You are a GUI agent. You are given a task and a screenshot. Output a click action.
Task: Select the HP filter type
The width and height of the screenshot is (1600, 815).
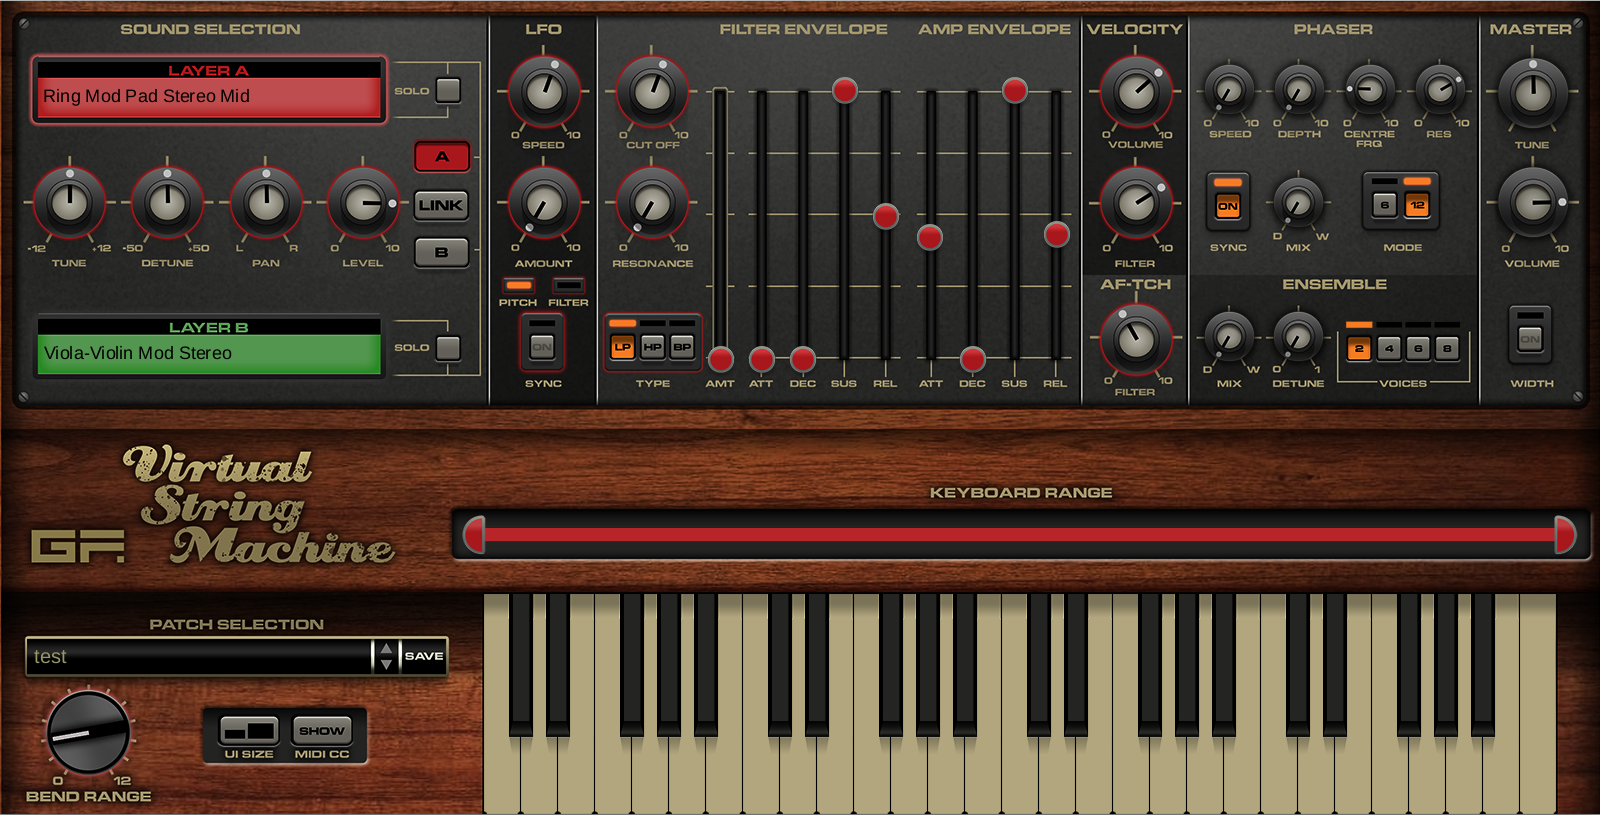(x=652, y=346)
